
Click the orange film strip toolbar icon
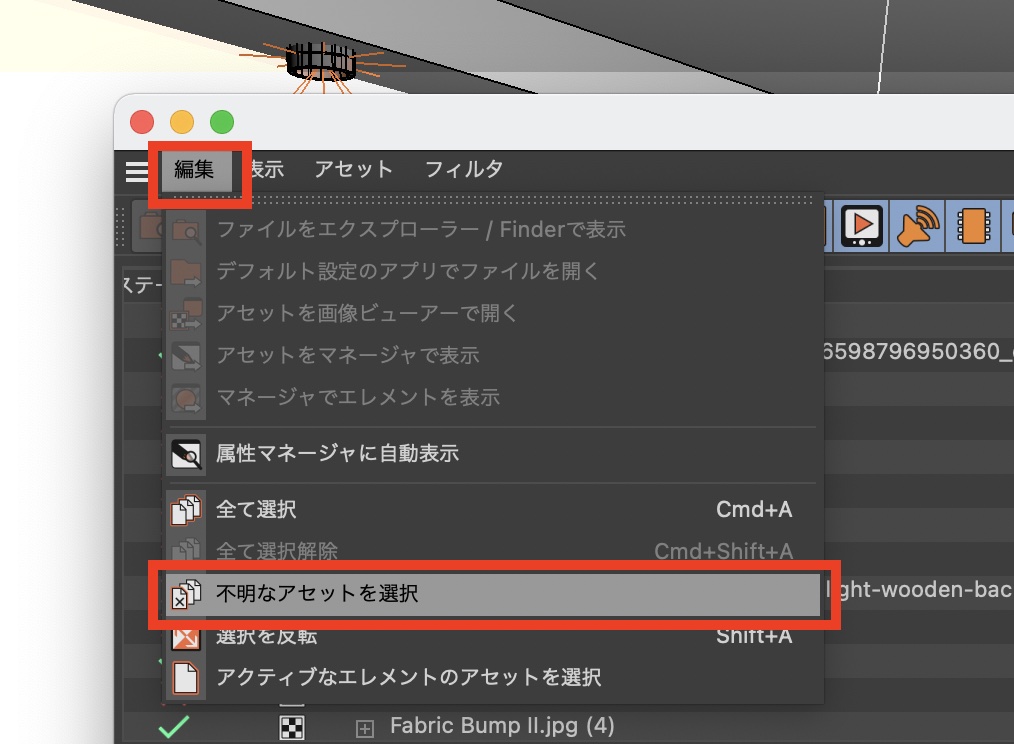pos(973,225)
